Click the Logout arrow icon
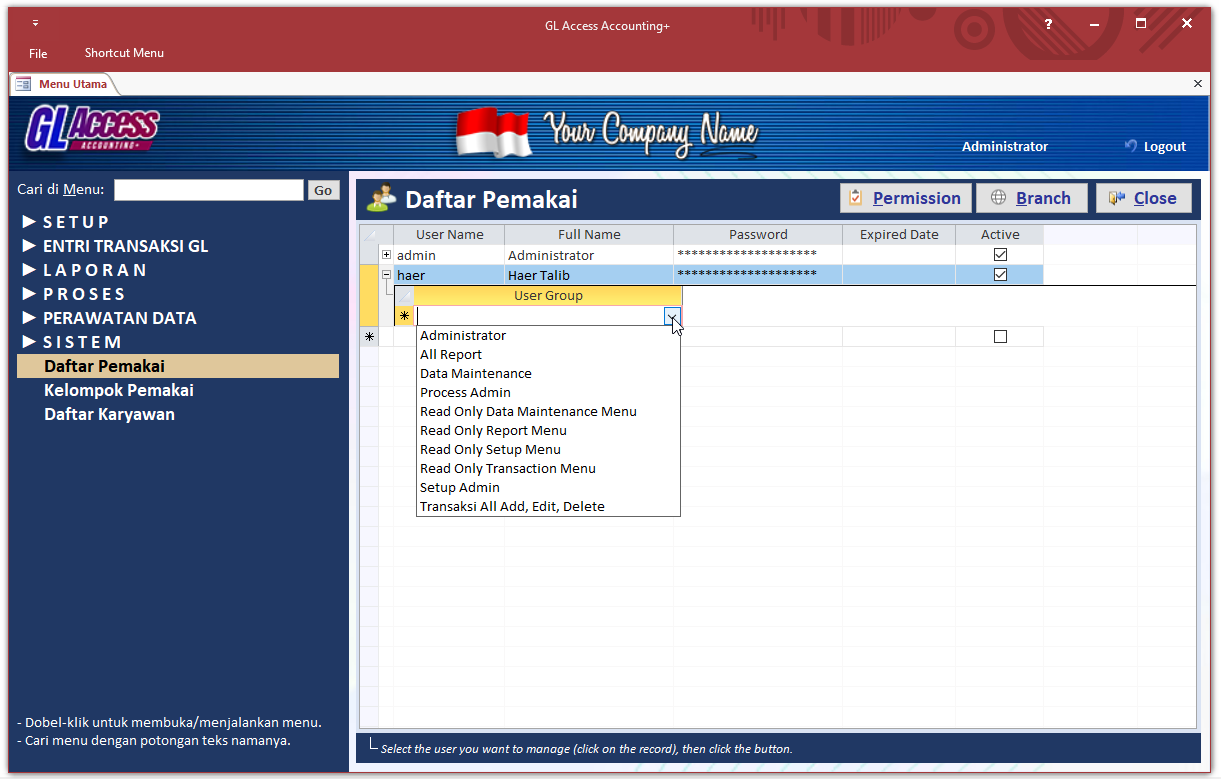 1131,146
